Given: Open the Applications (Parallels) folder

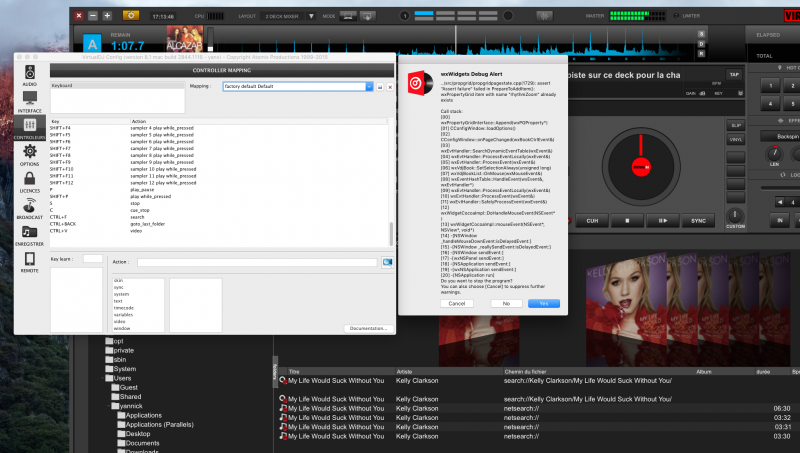Looking at the screenshot, I should pos(155,424).
